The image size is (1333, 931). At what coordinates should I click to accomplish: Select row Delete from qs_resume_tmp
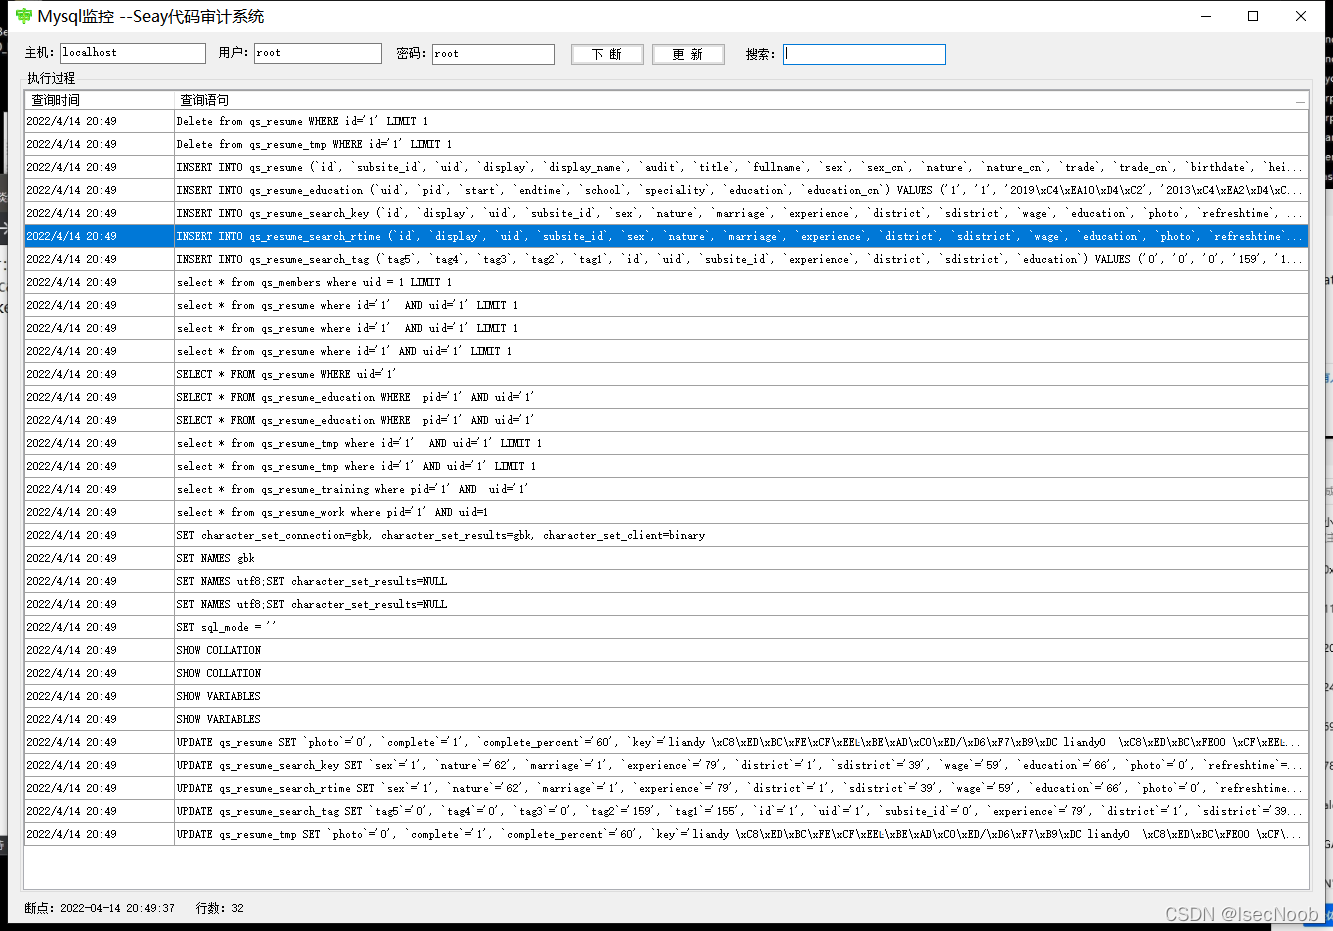(666, 144)
